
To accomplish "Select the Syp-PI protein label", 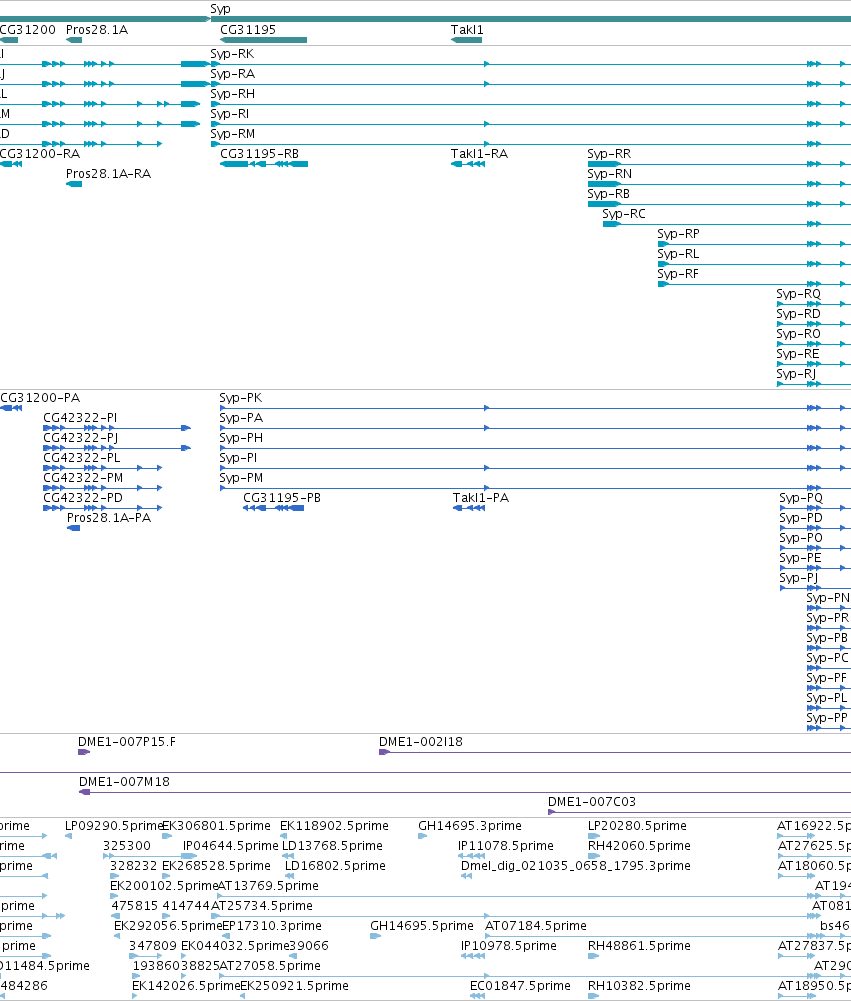I will coord(237,458).
